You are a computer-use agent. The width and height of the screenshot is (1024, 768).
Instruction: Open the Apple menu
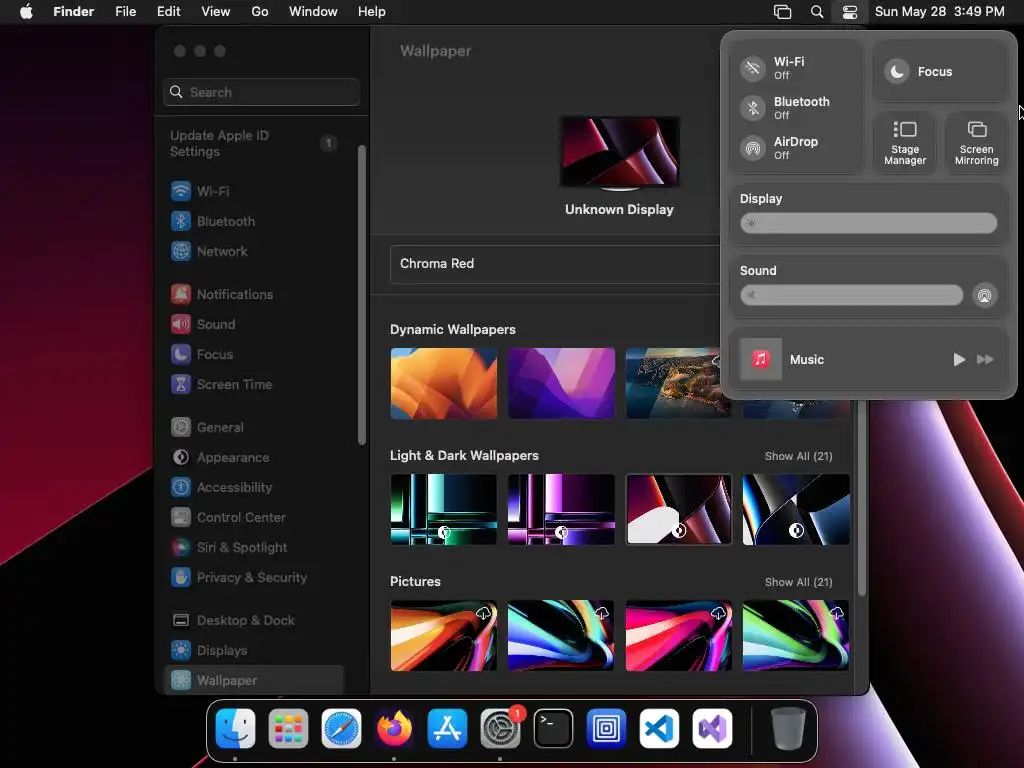click(26, 12)
